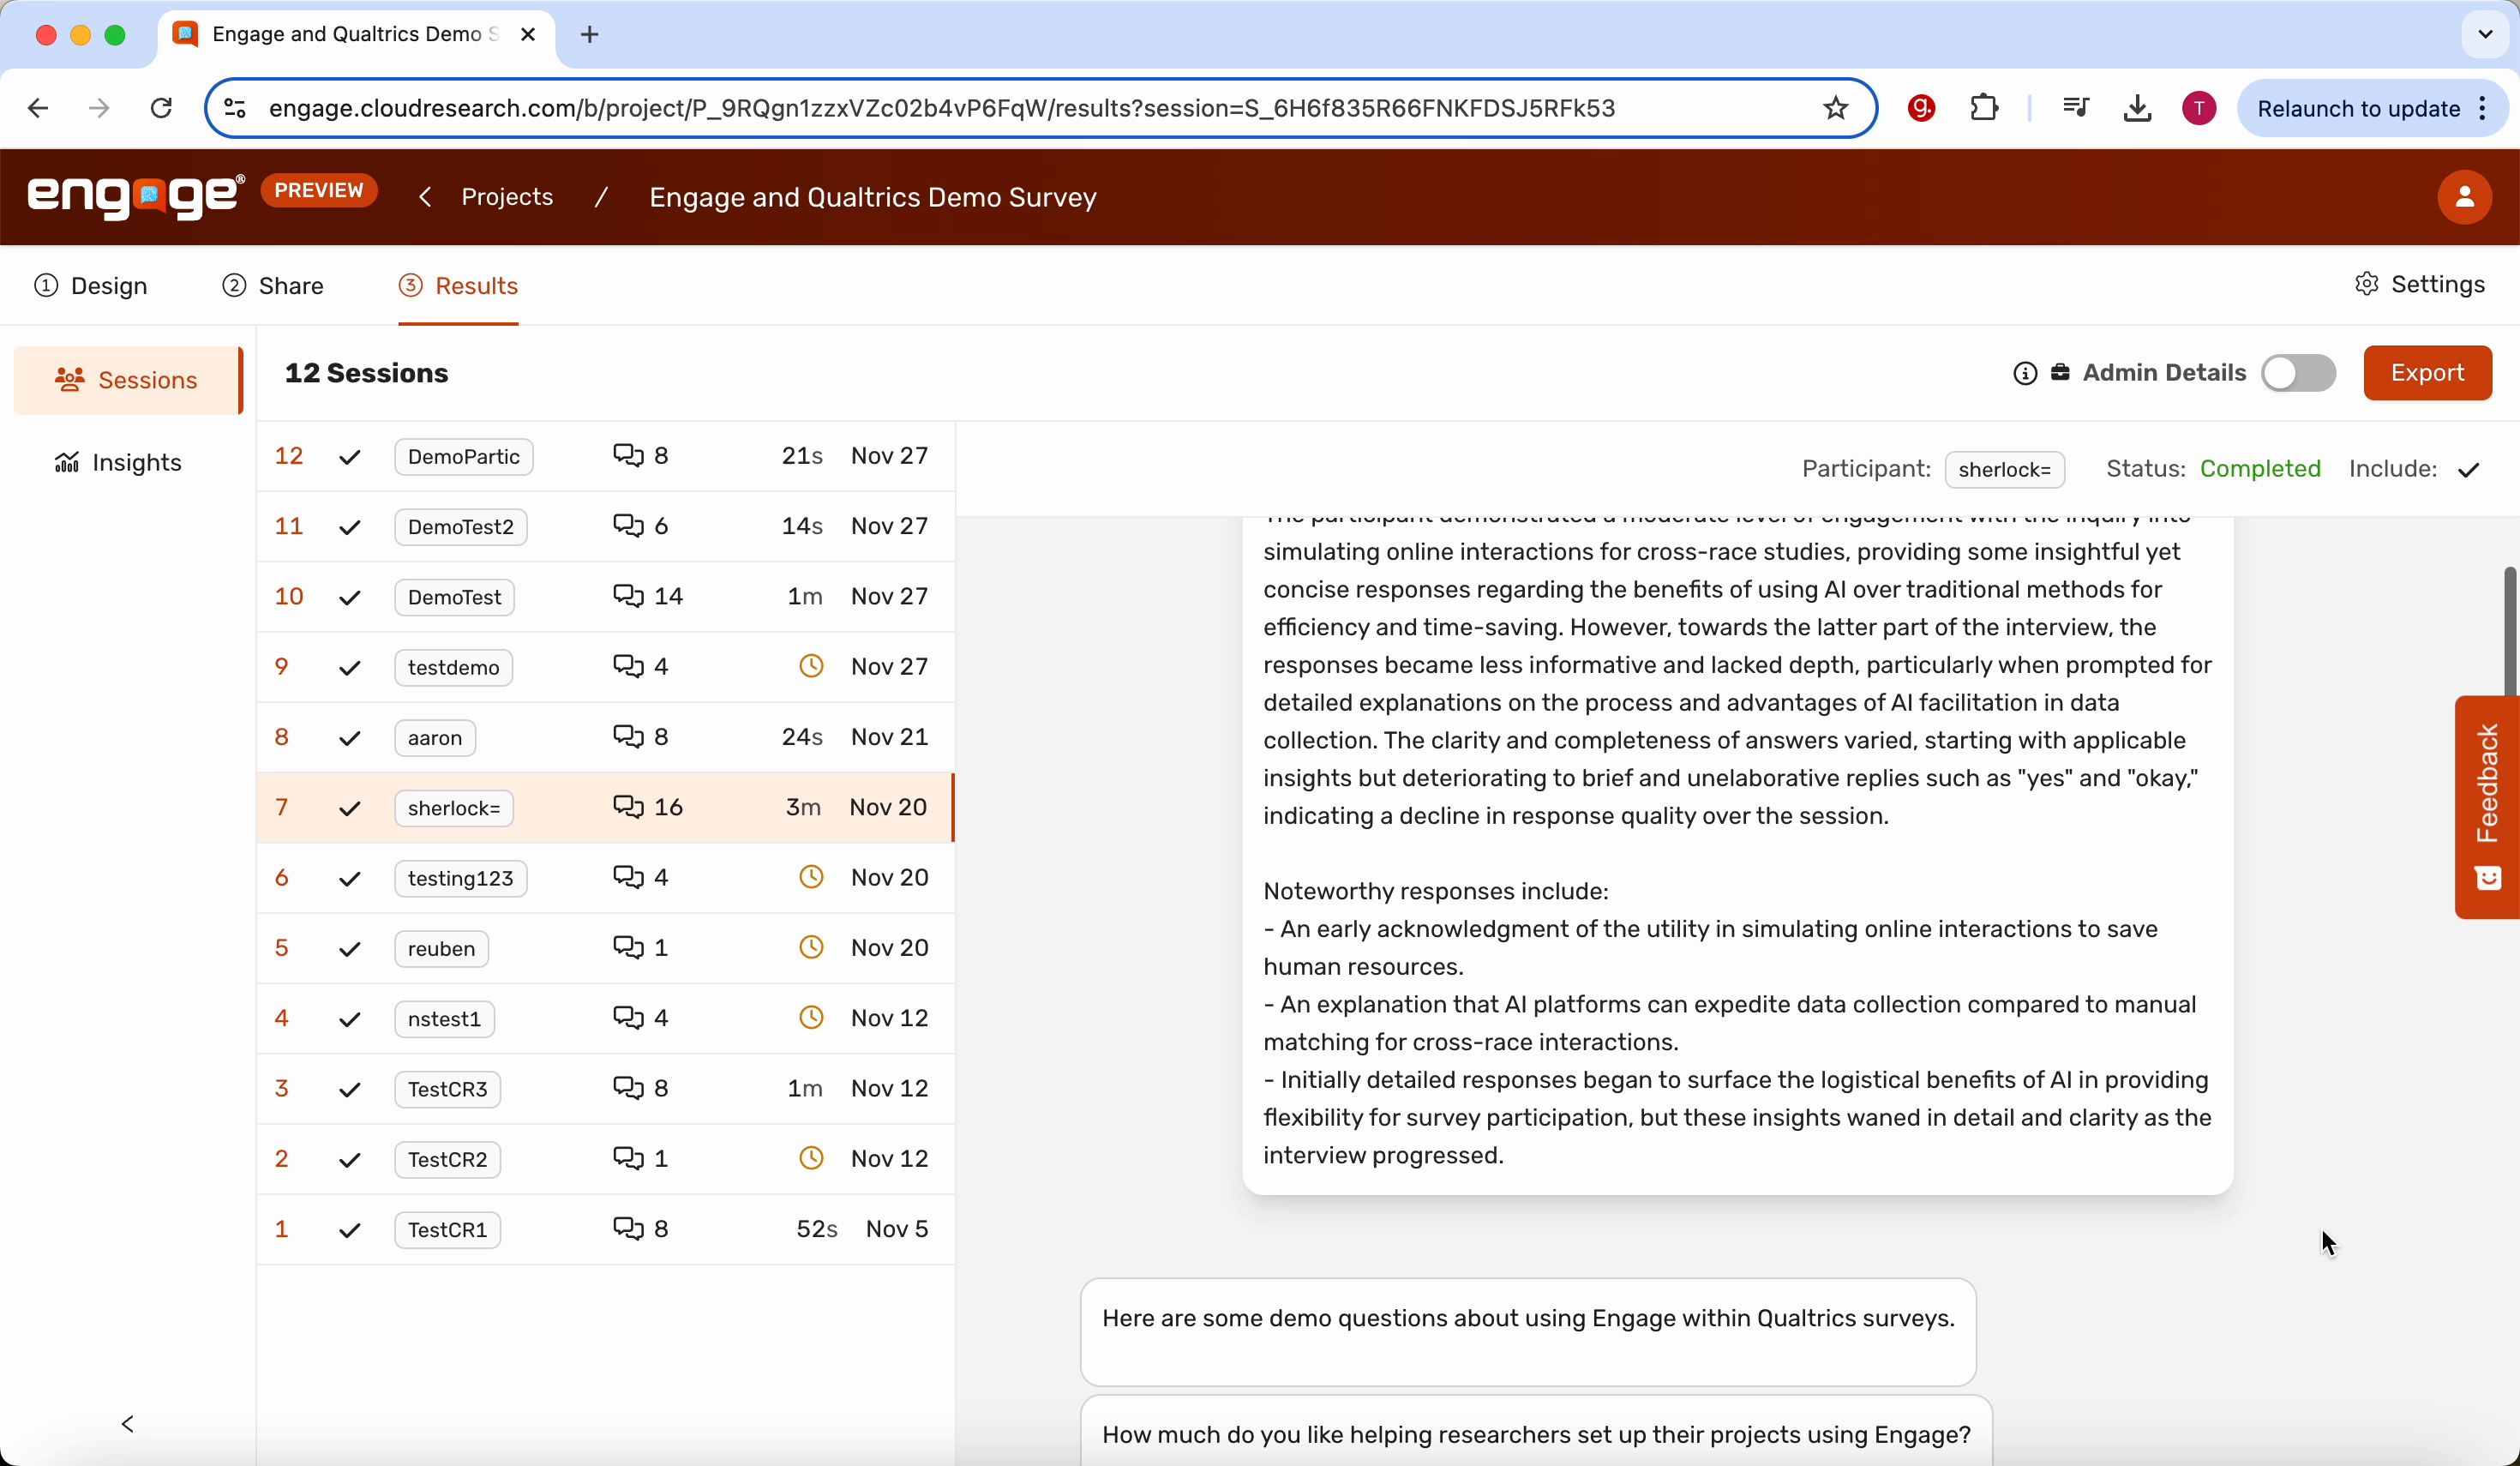Toggle include checkmark for session 11
2520x1466 pixels.
pos(349,527)
